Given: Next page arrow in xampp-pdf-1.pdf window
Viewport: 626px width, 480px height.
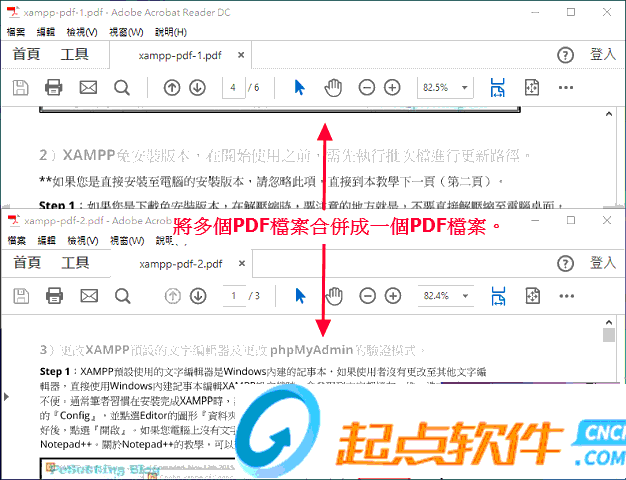Looking at the screenshot, I should pos(197,87).
